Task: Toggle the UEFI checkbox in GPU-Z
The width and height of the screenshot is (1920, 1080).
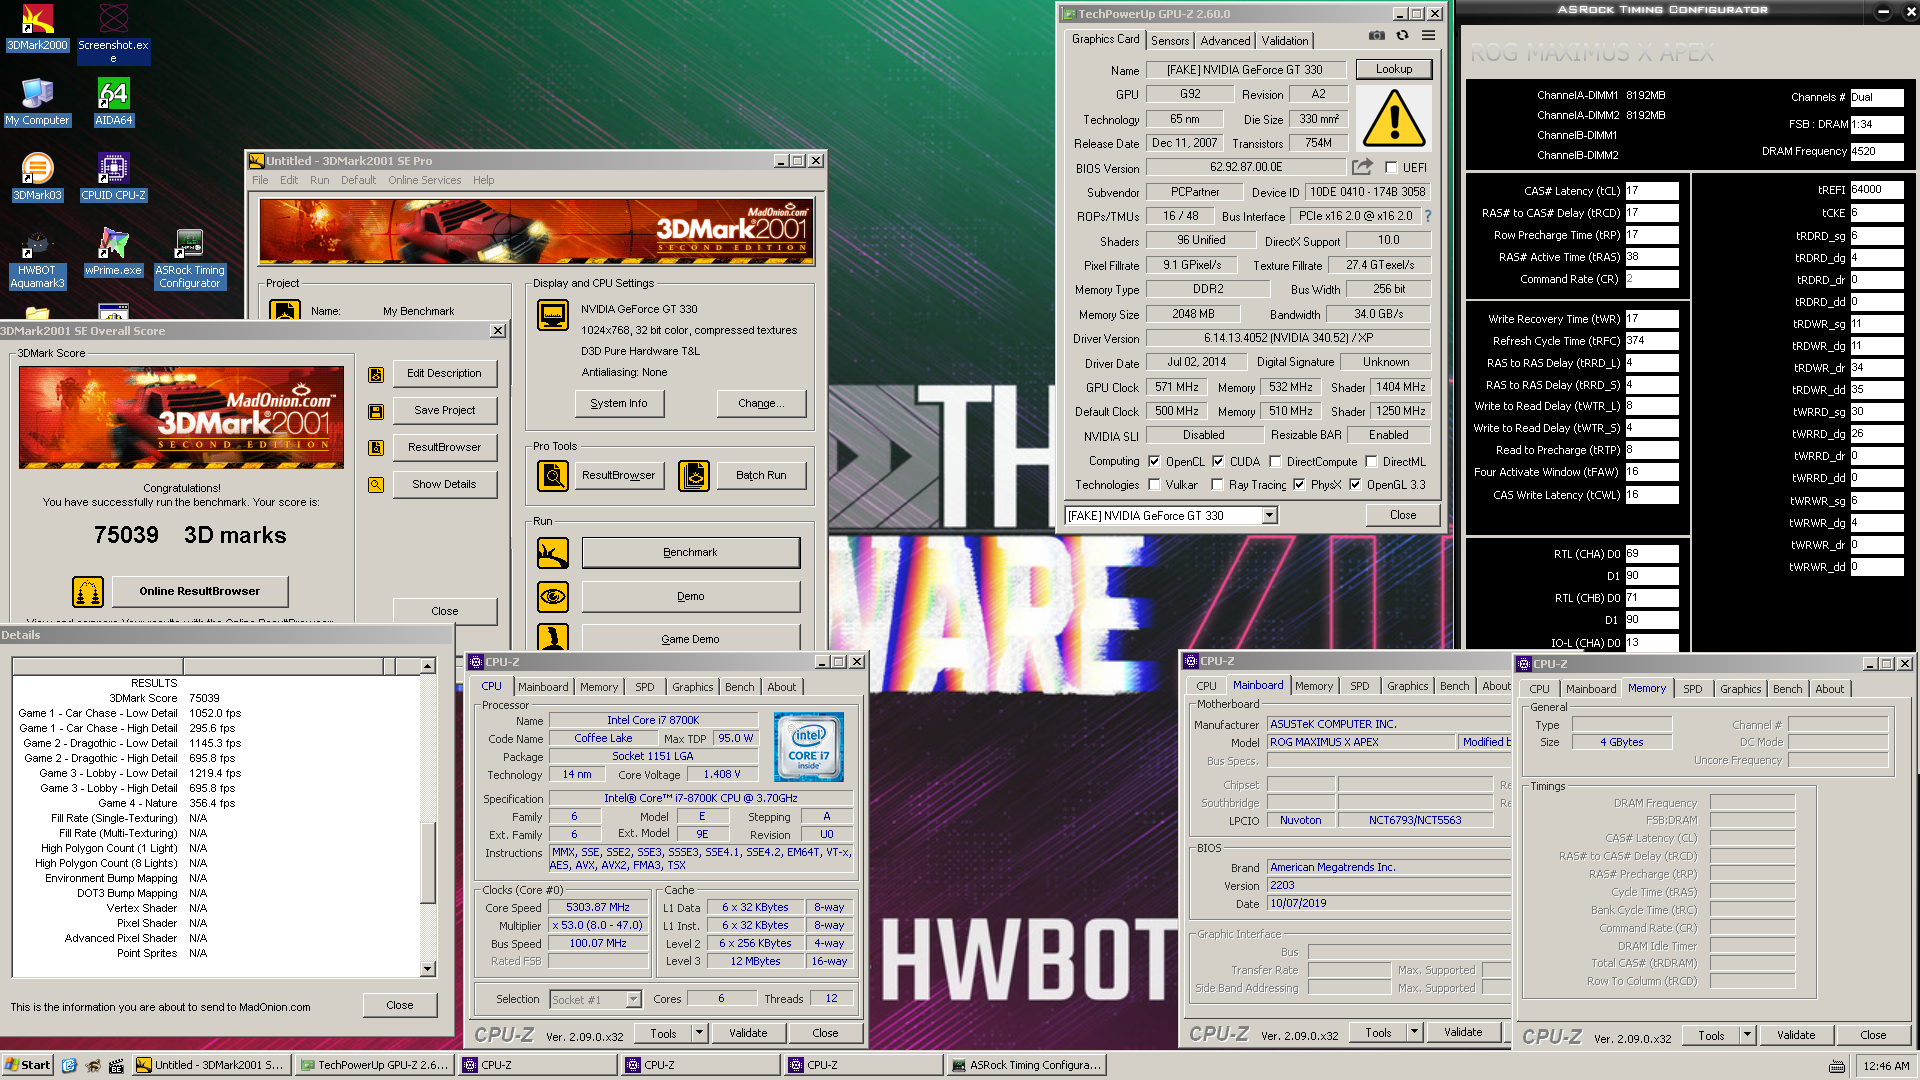Action: click(x=1391, y=168)
